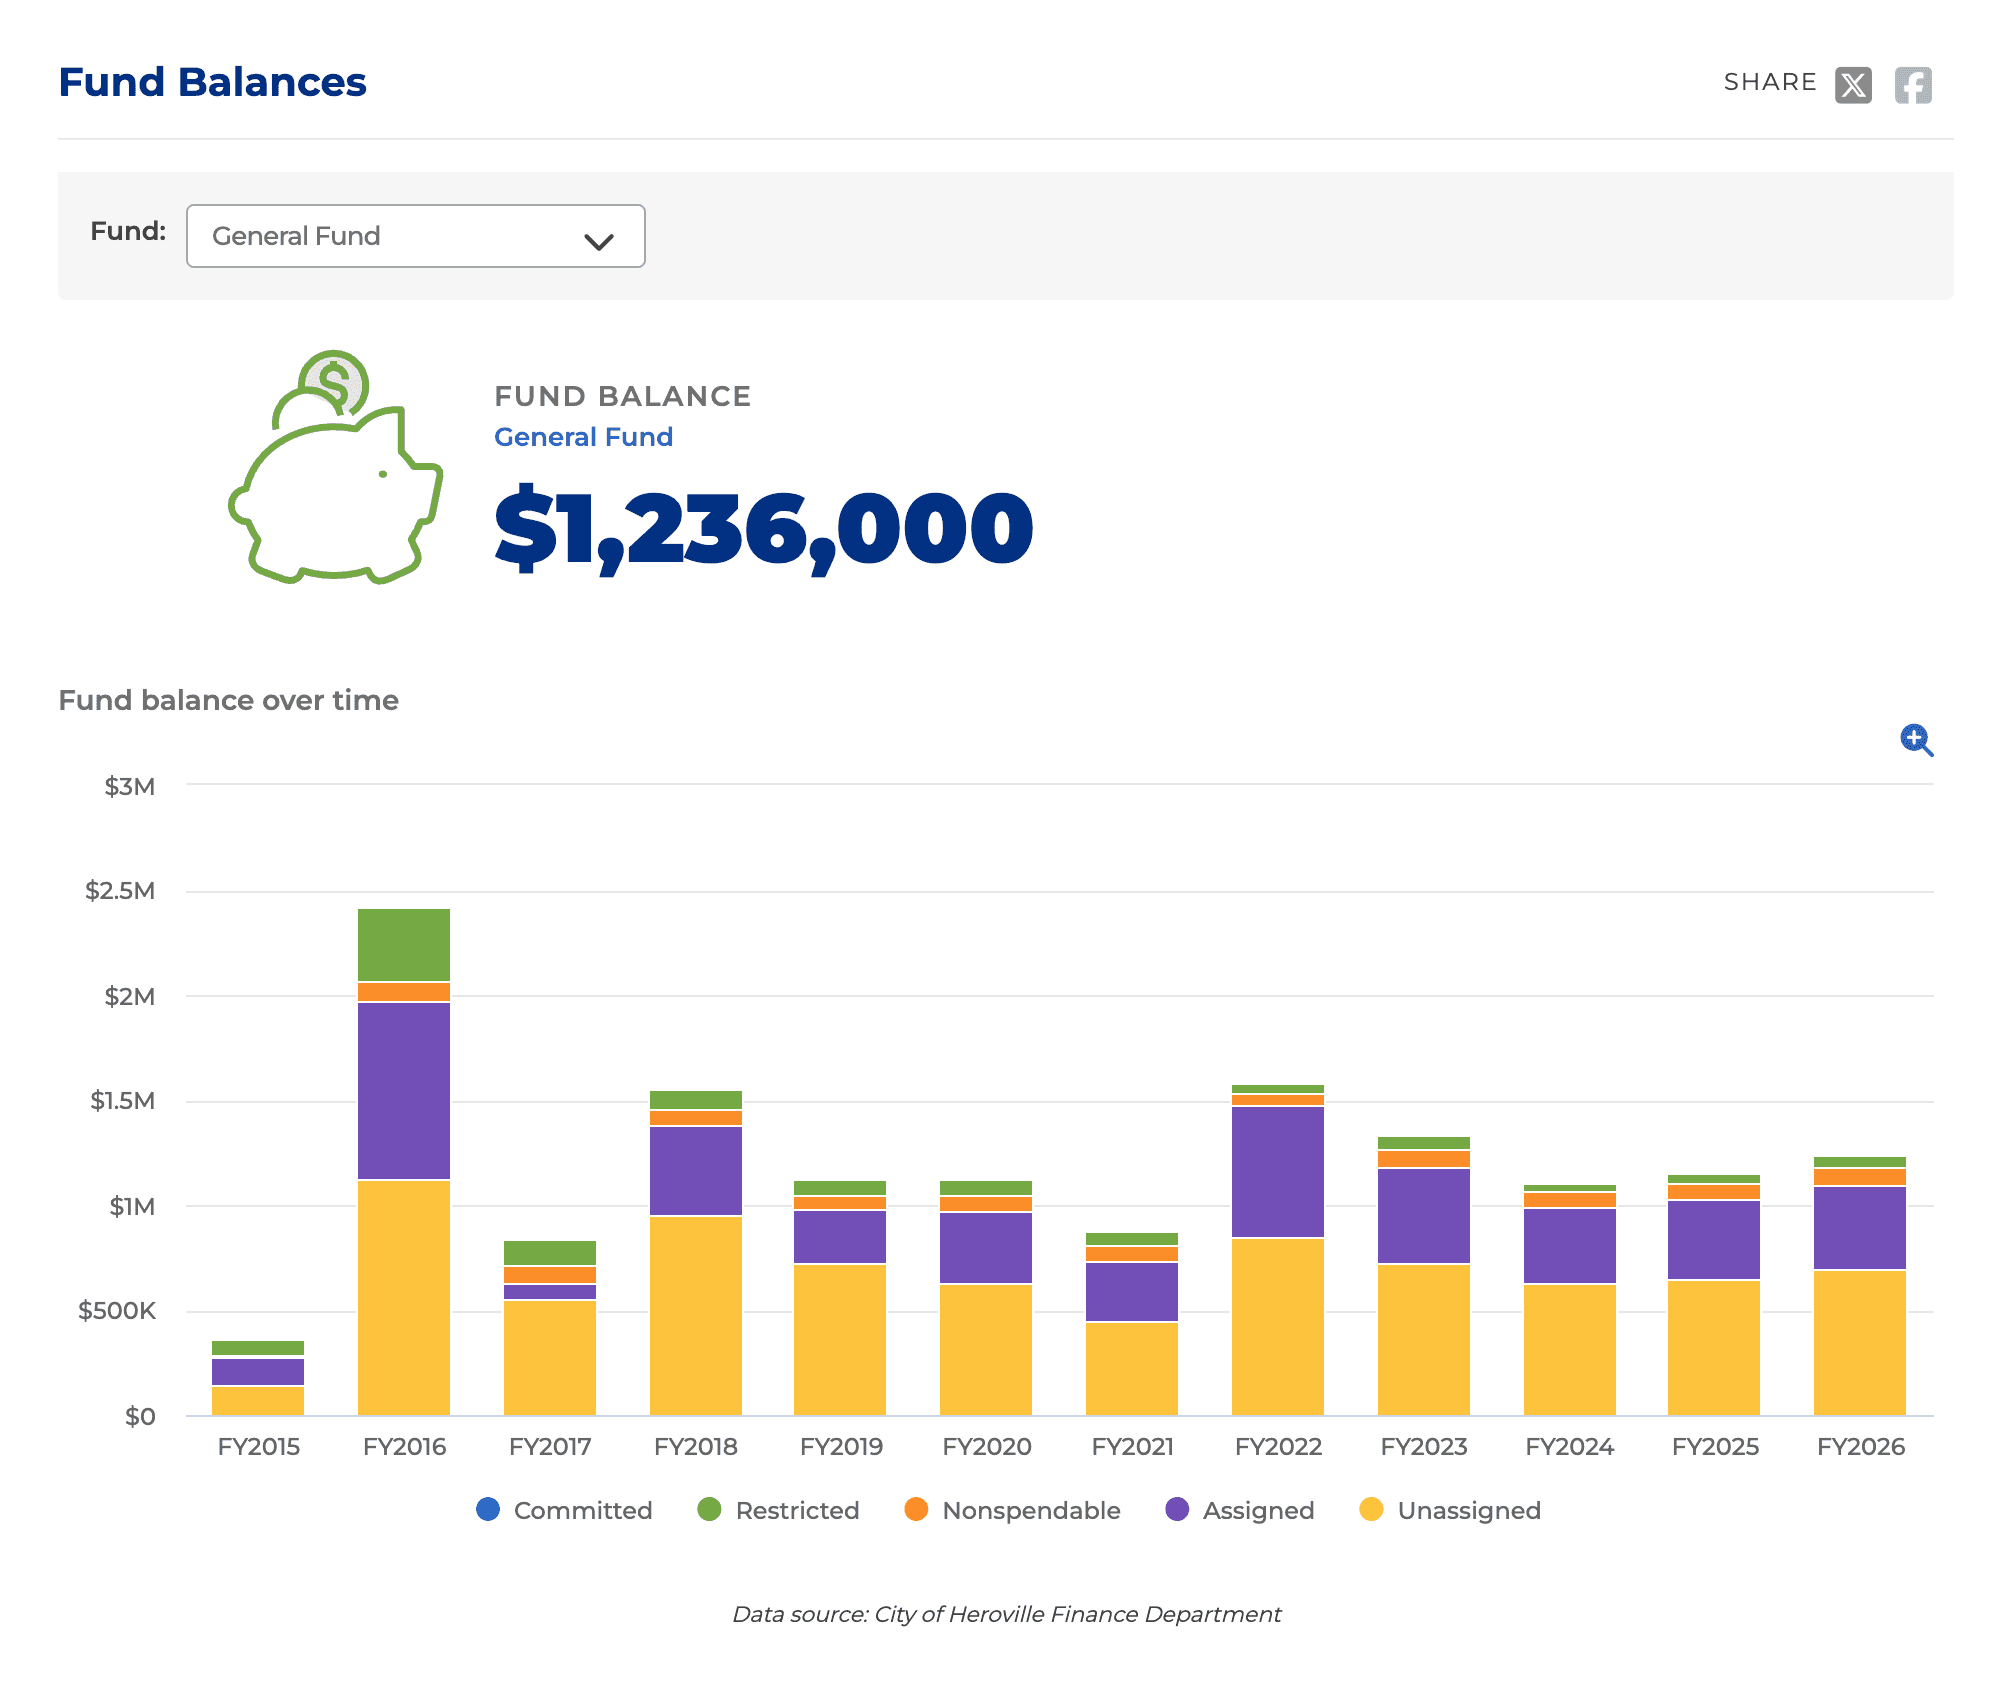Screen dimensions: 2006x1686
Task: Click the chevron inside the Fund selector
Action: tap(600, 240)
